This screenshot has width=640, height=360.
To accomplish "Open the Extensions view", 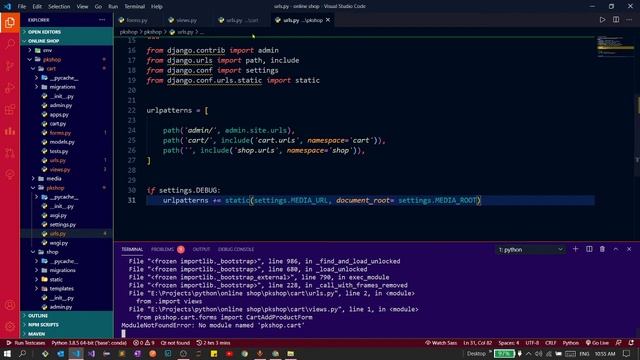I will coord(10,109).
